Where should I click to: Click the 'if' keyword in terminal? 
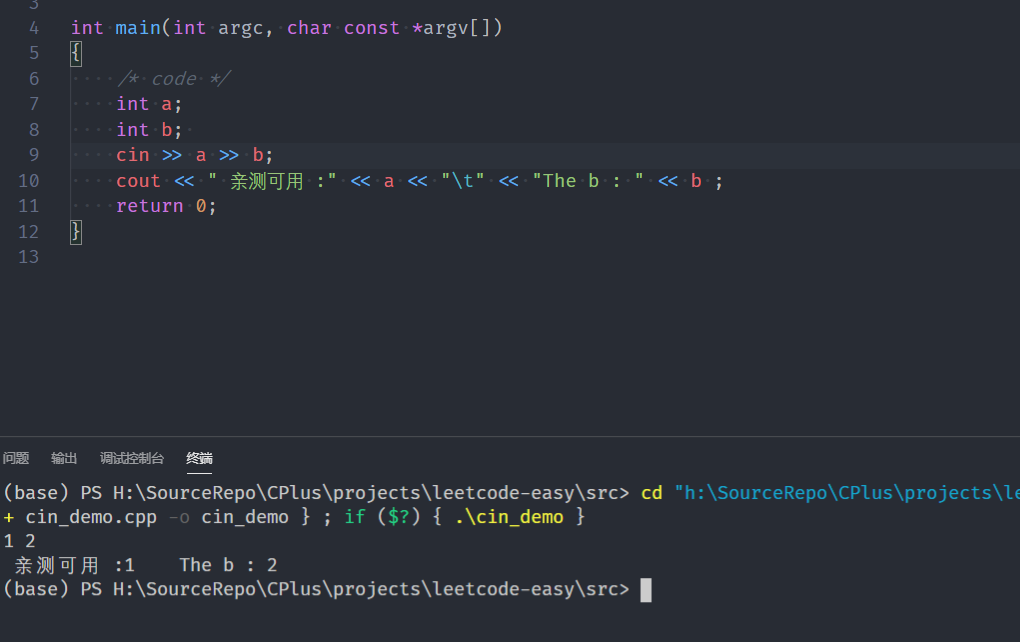(x=355, y=517)
